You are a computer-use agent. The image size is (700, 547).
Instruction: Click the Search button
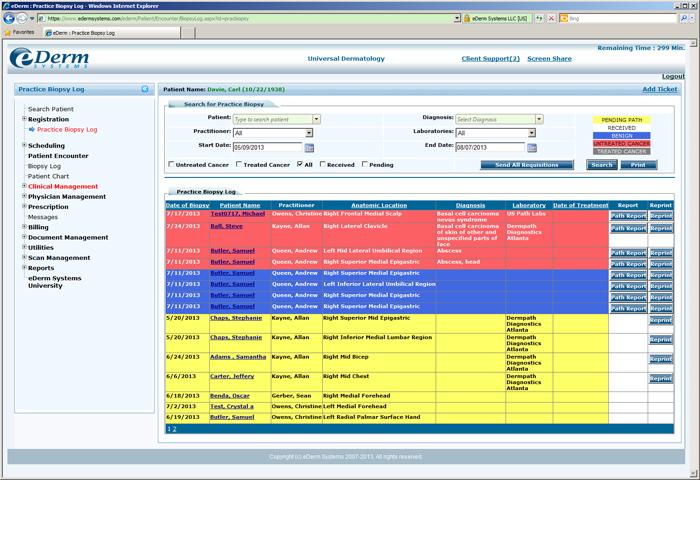[x=602, y=165]
